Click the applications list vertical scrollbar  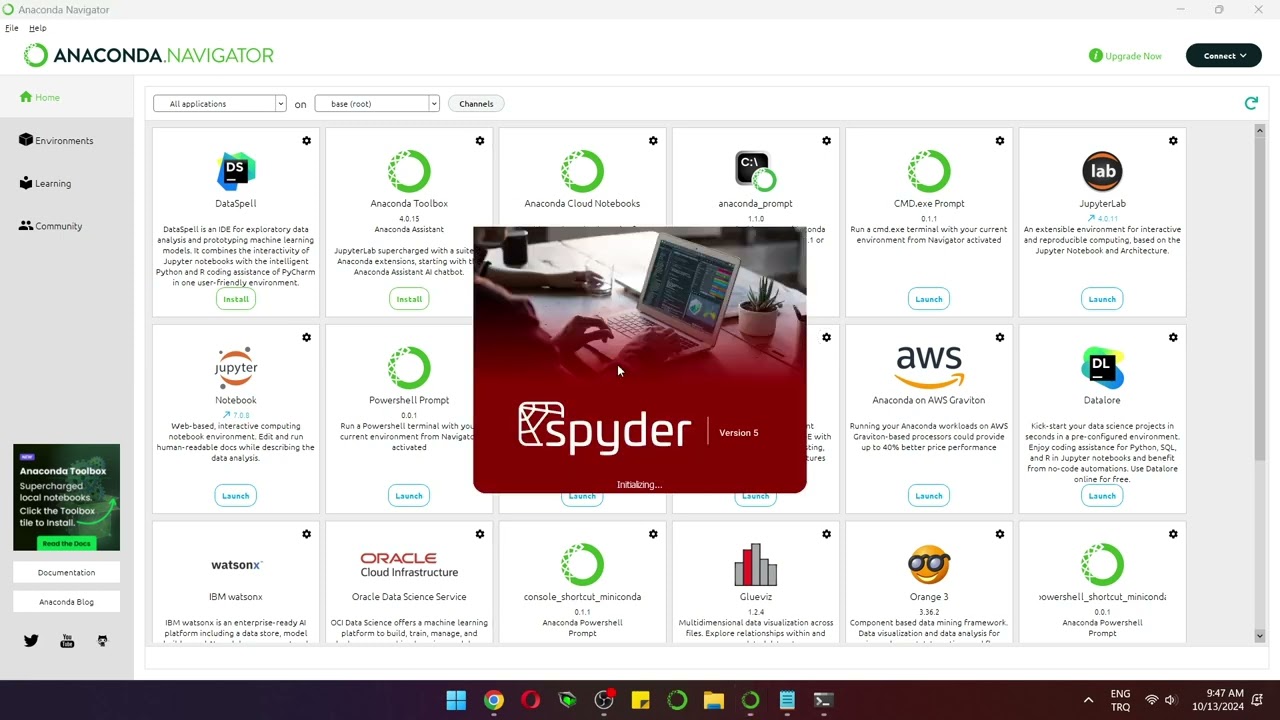(1259, 300)
